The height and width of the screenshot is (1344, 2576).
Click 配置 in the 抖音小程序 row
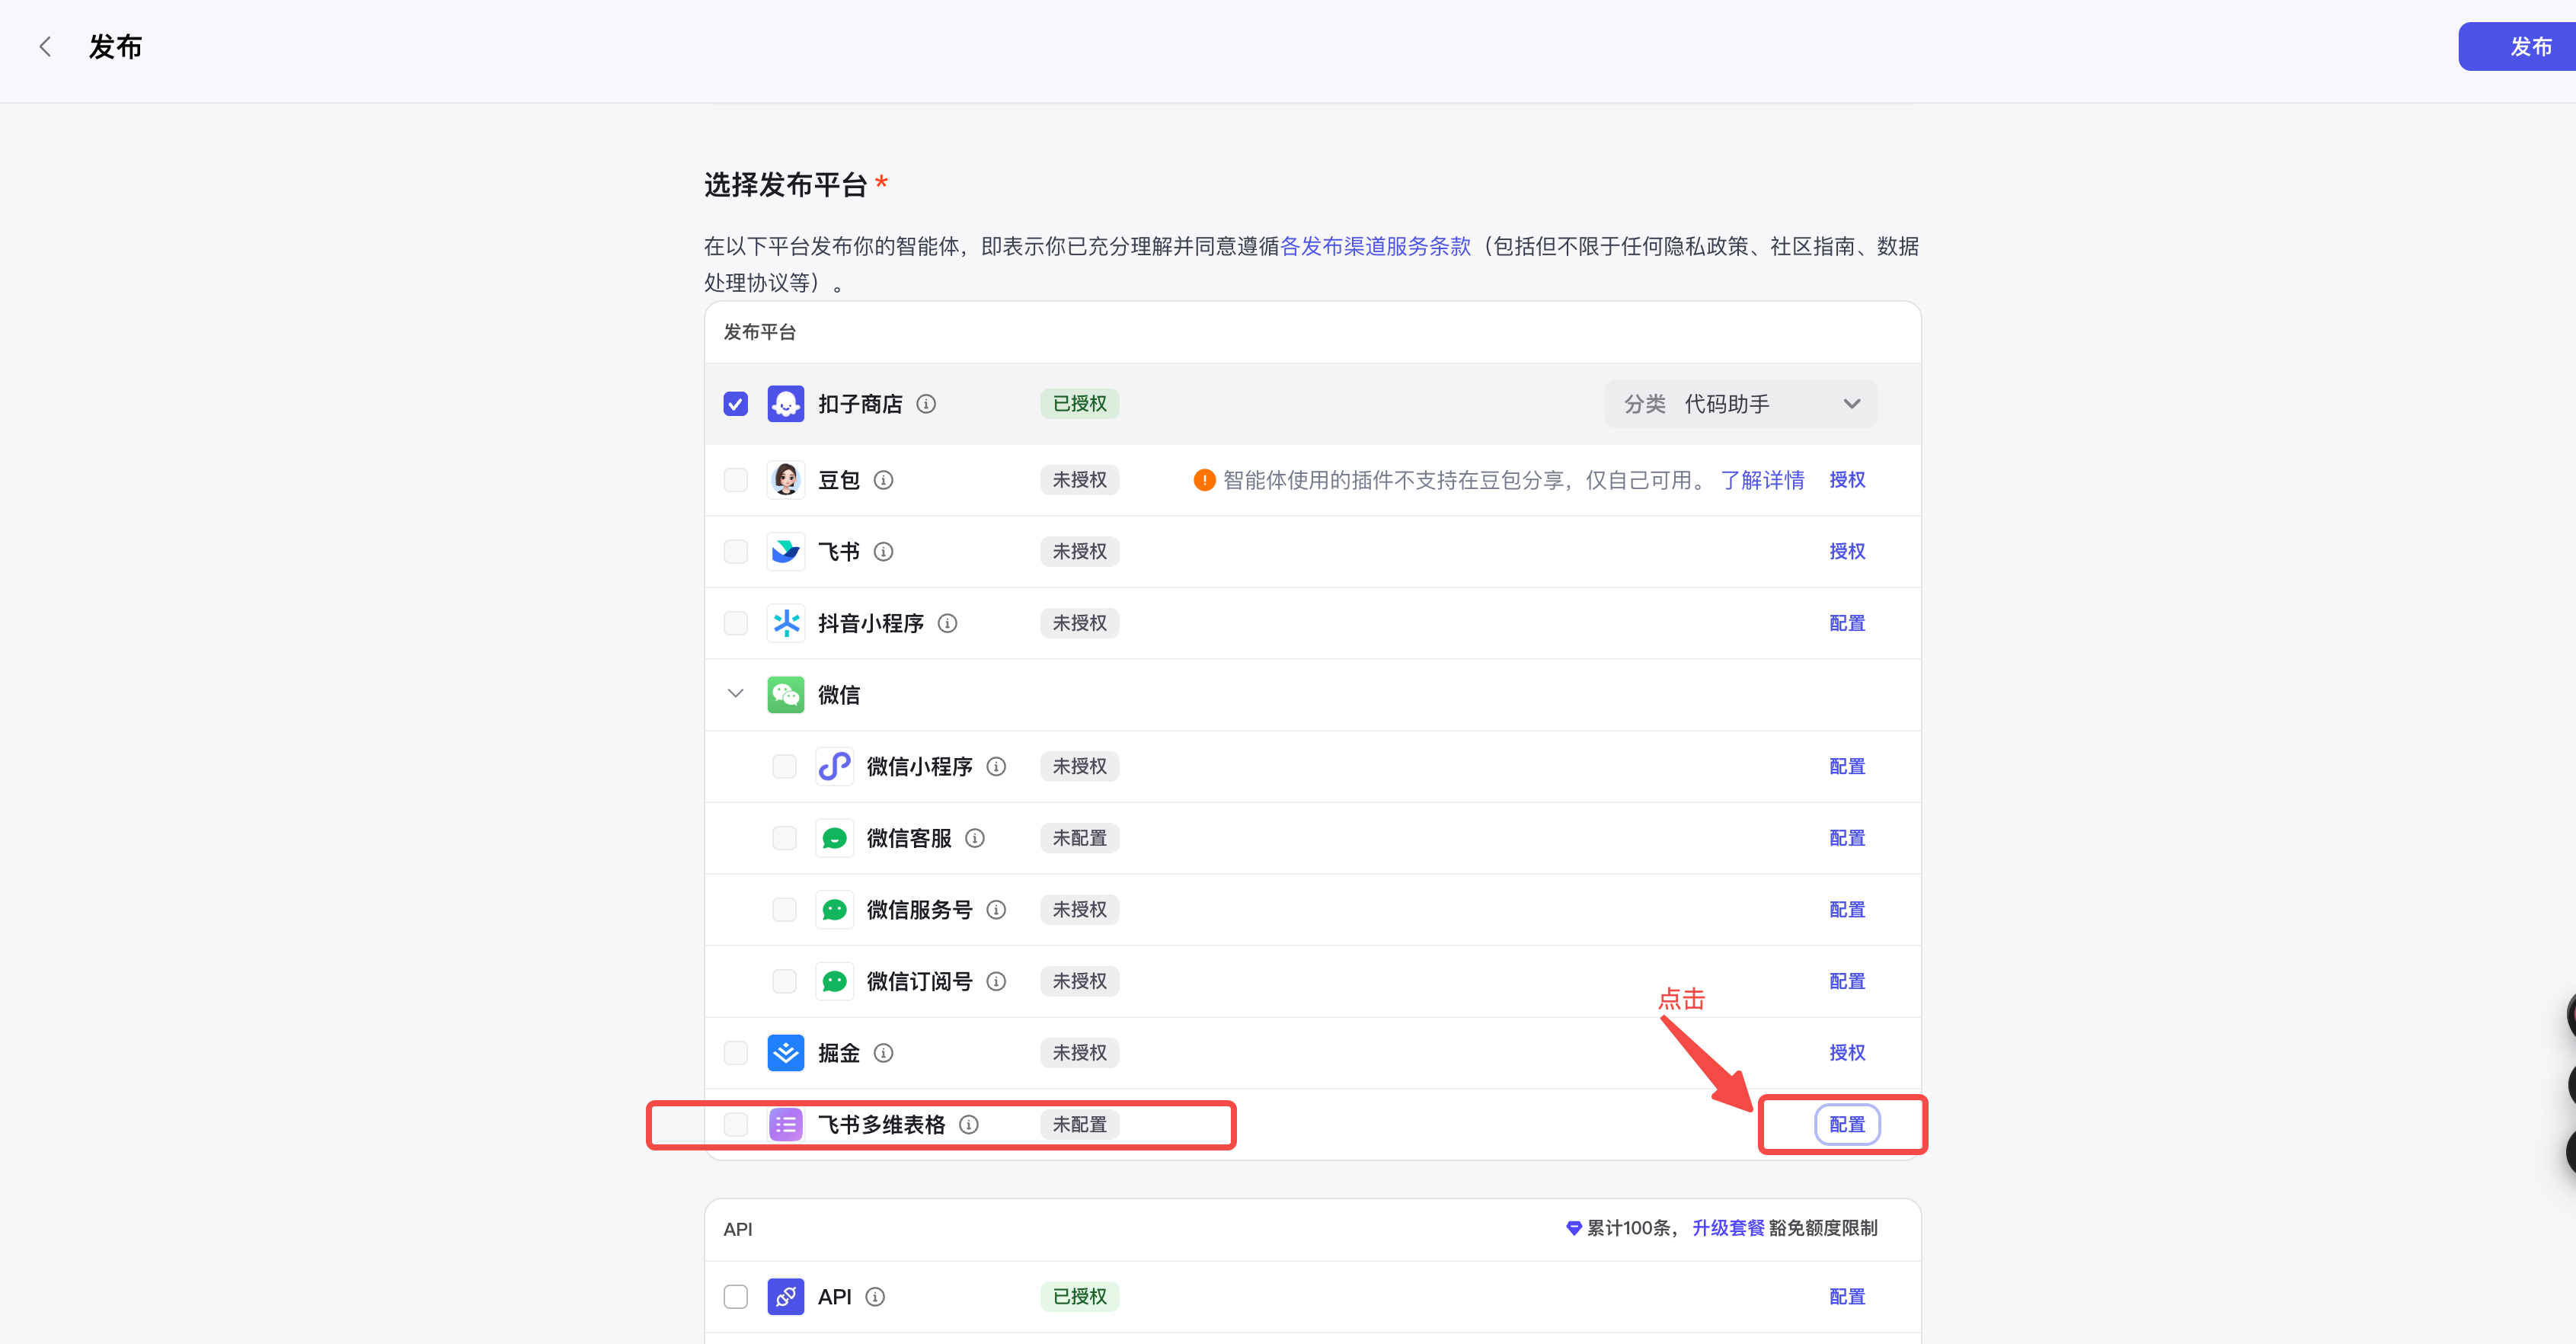point(1847,623)
